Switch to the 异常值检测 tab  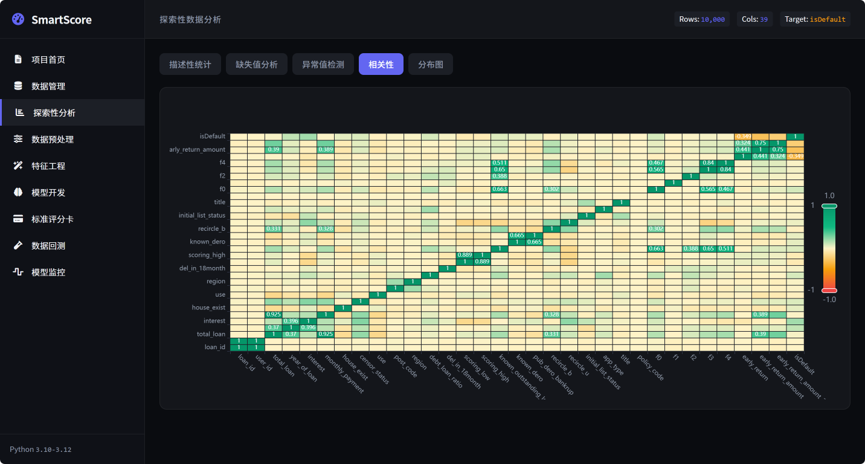point(323,64)
